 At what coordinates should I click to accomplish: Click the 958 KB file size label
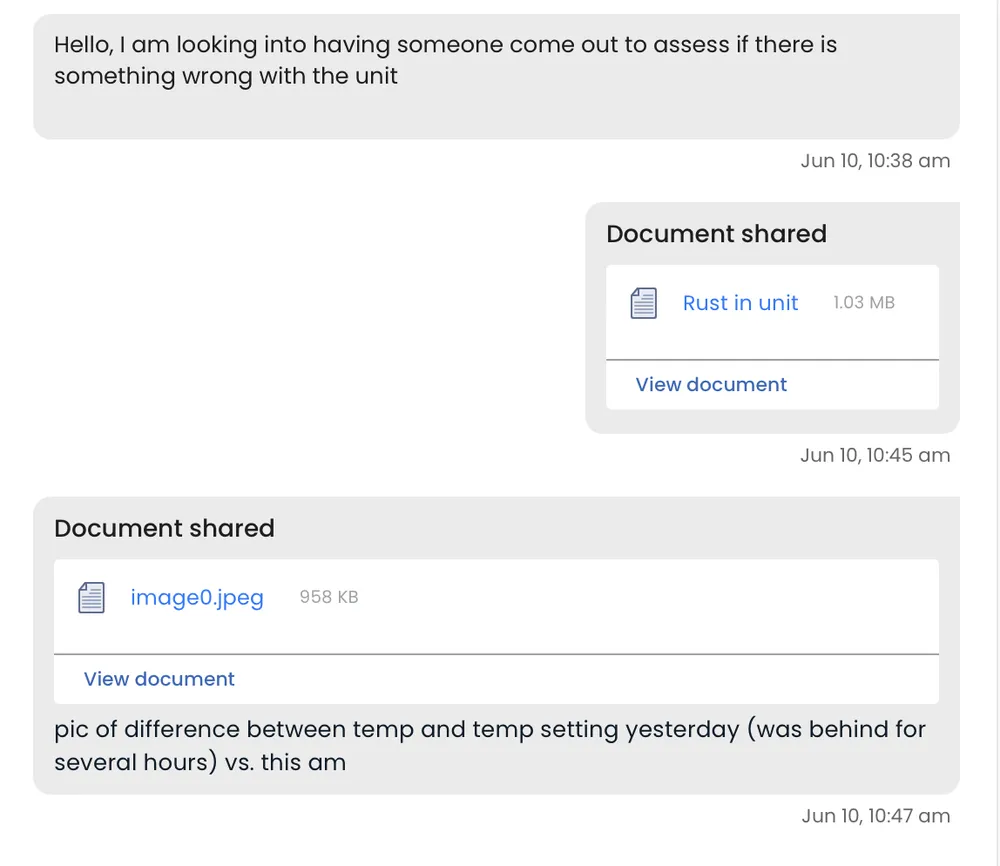[329, 597]
